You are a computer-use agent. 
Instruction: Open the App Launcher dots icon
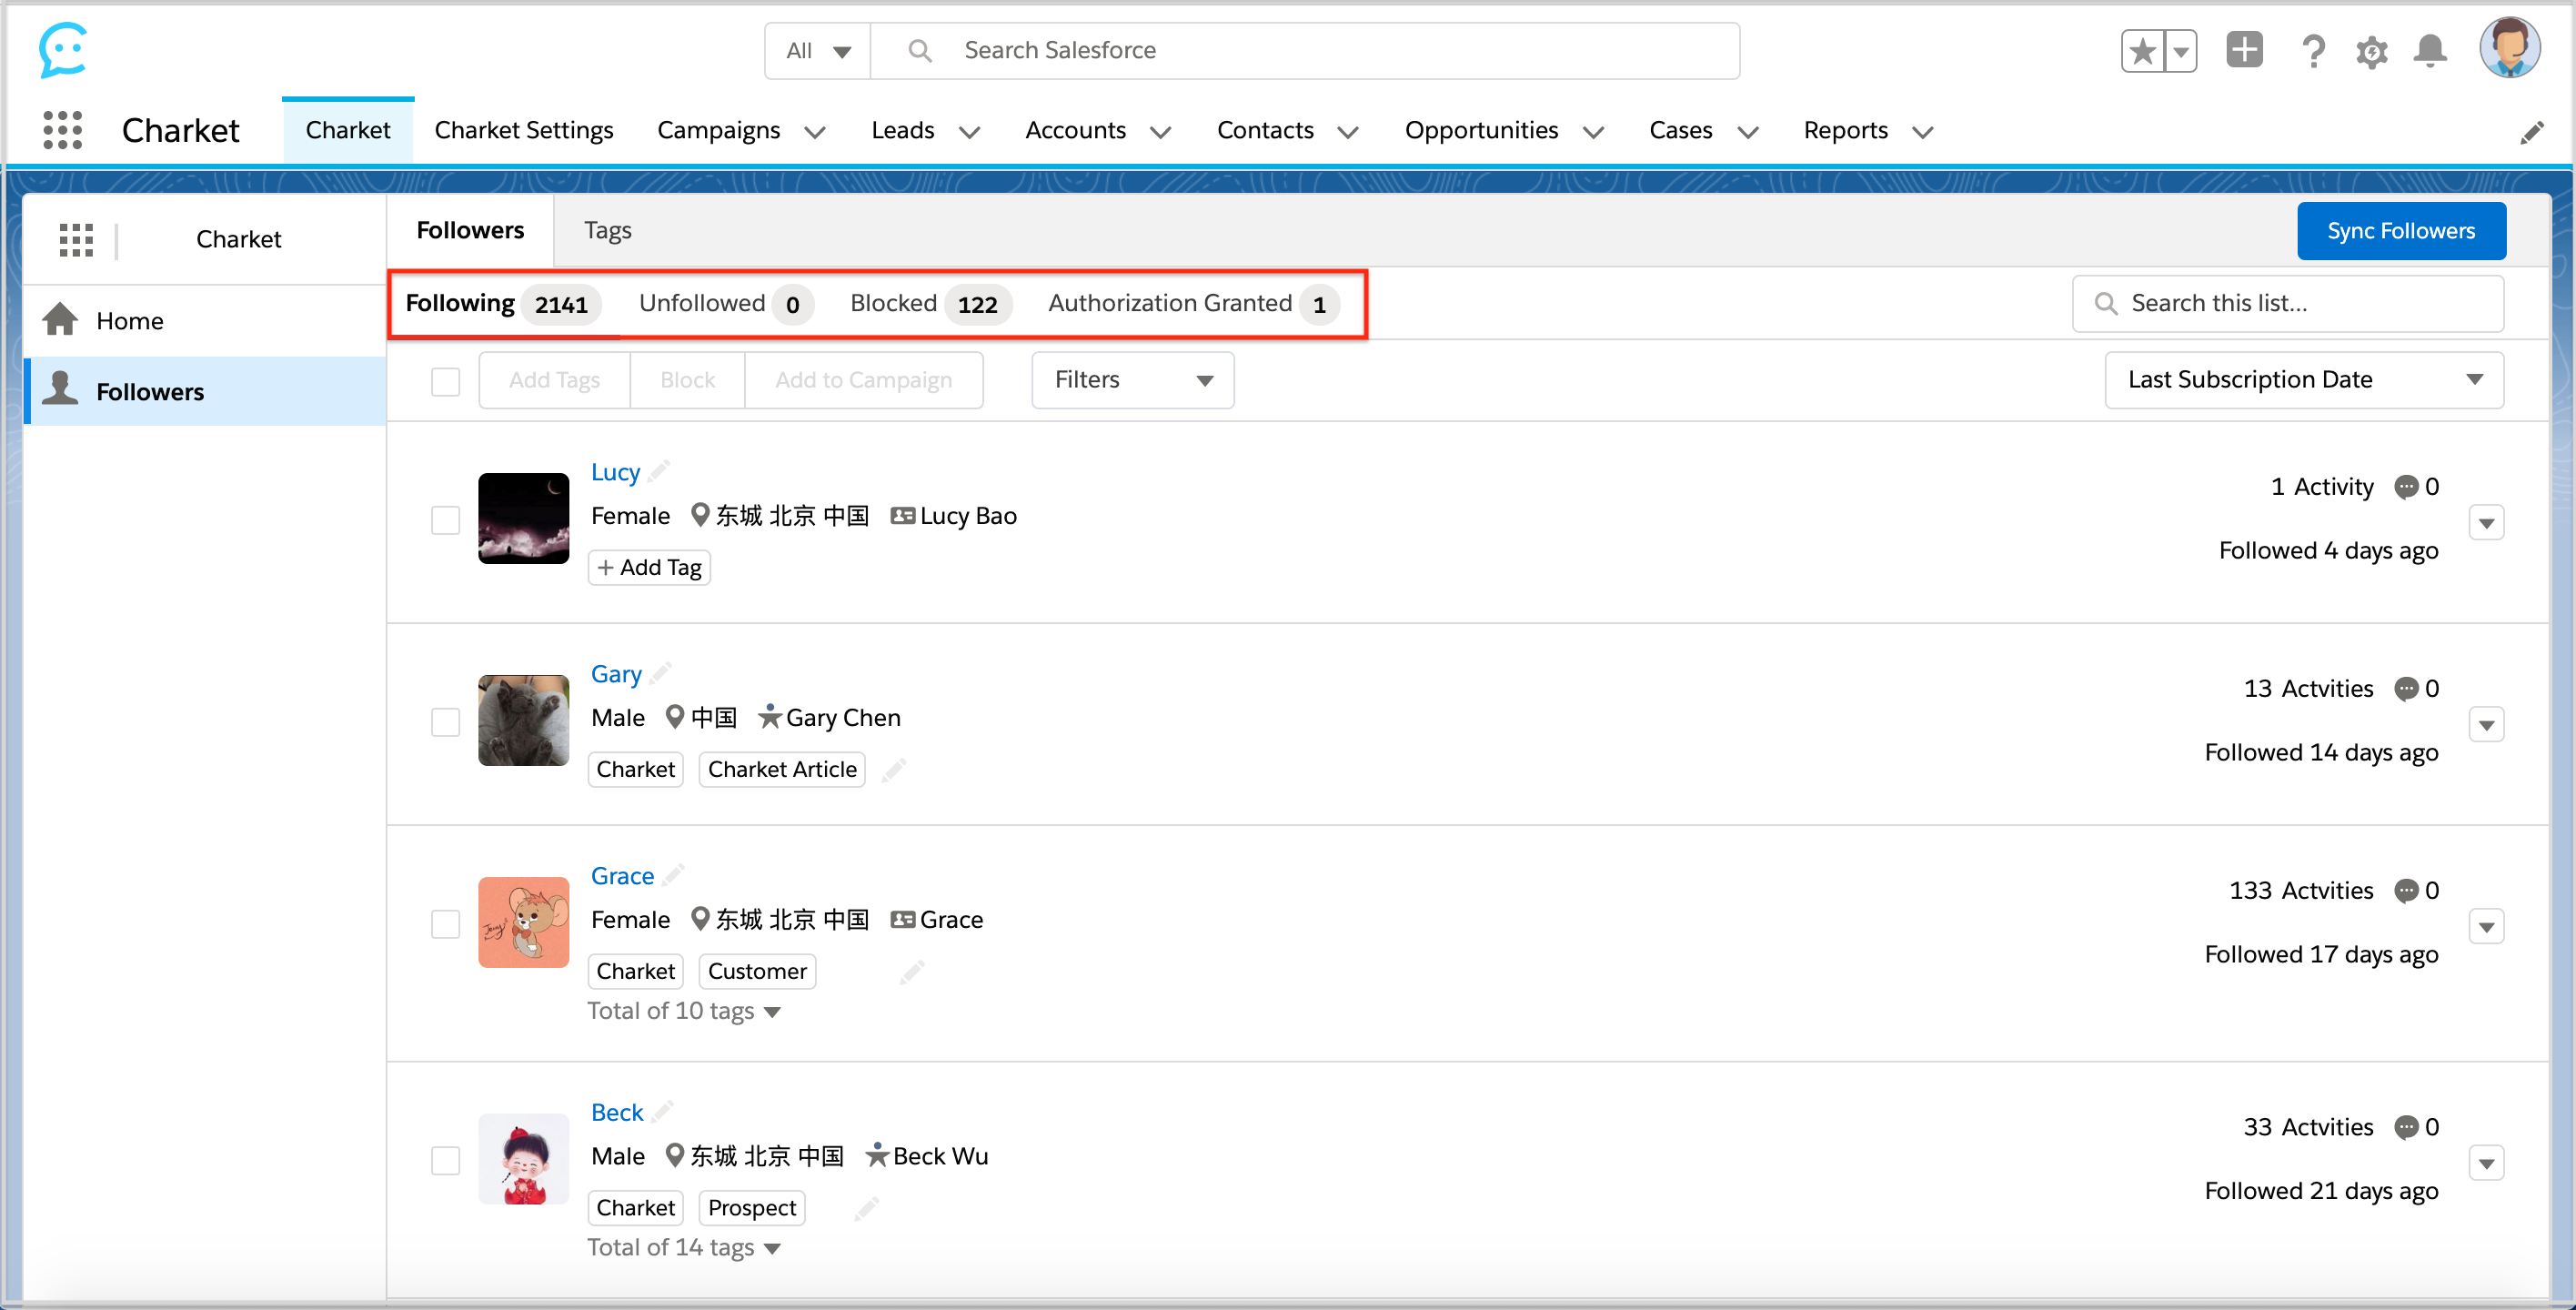pos(62,130)
